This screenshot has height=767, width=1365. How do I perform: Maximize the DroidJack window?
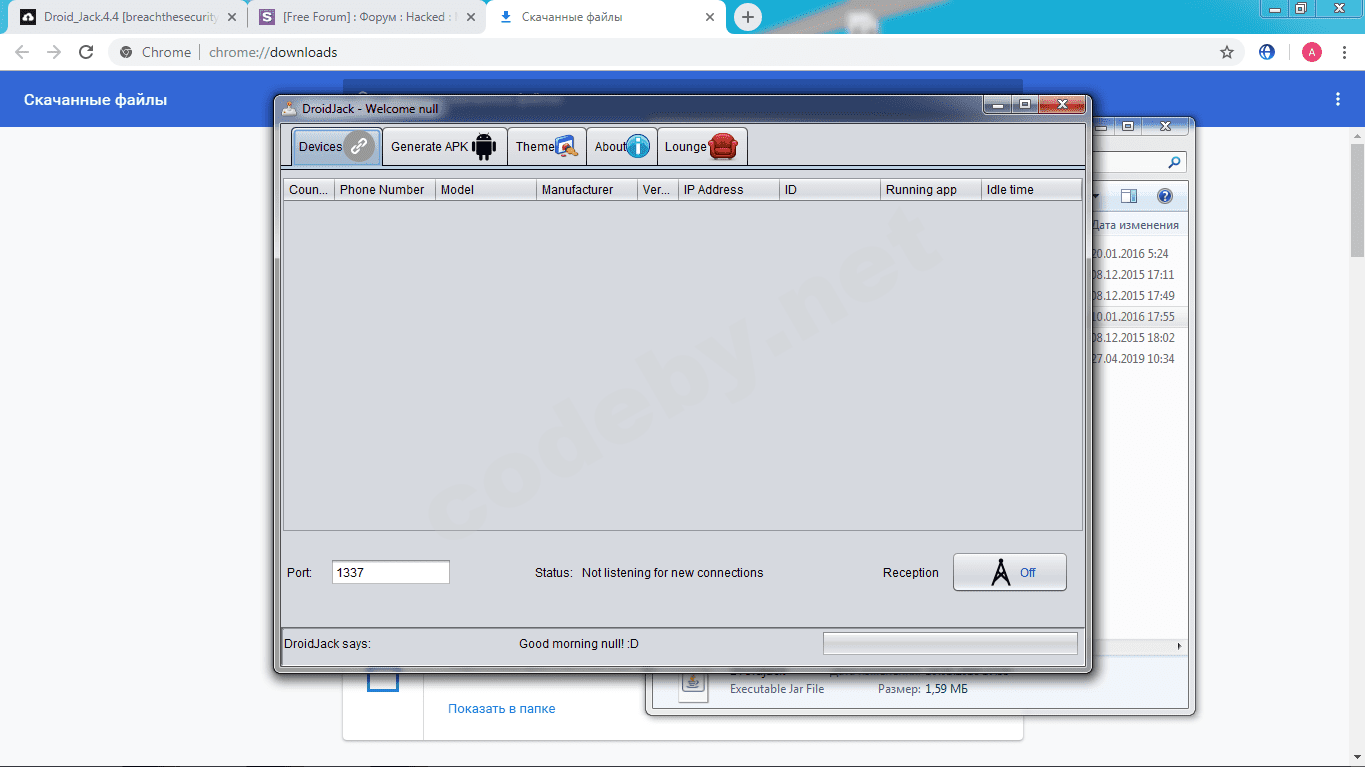pyautogui.click(x=1024, y=104)
